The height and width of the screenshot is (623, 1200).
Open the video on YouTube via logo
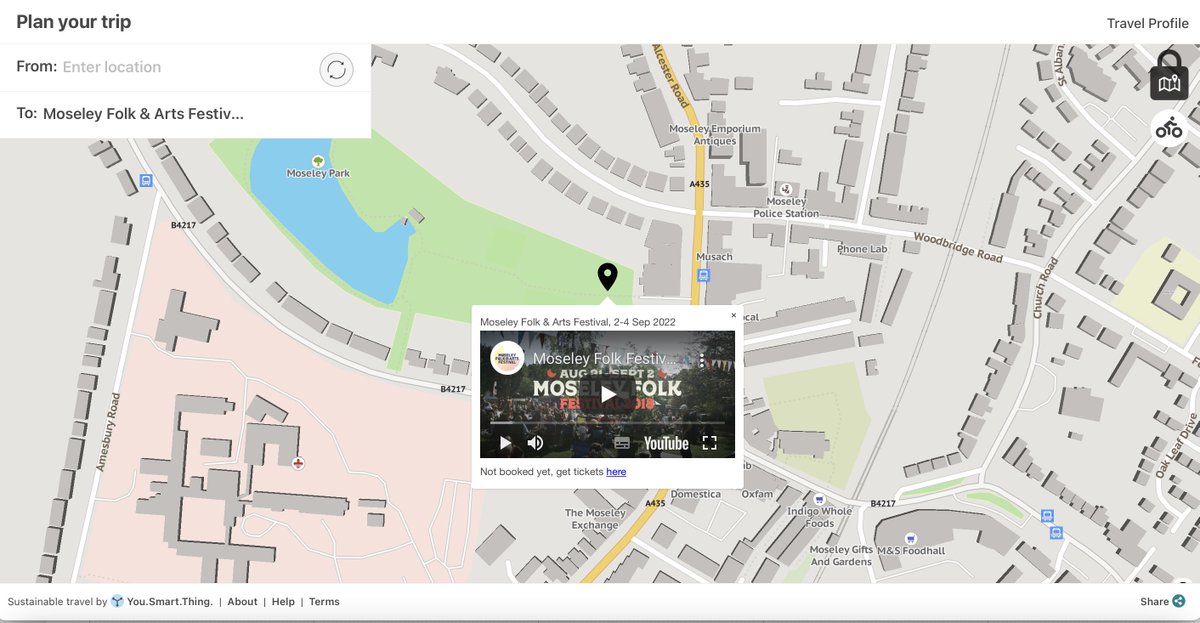pyautogui.click(x=666, y=443)
